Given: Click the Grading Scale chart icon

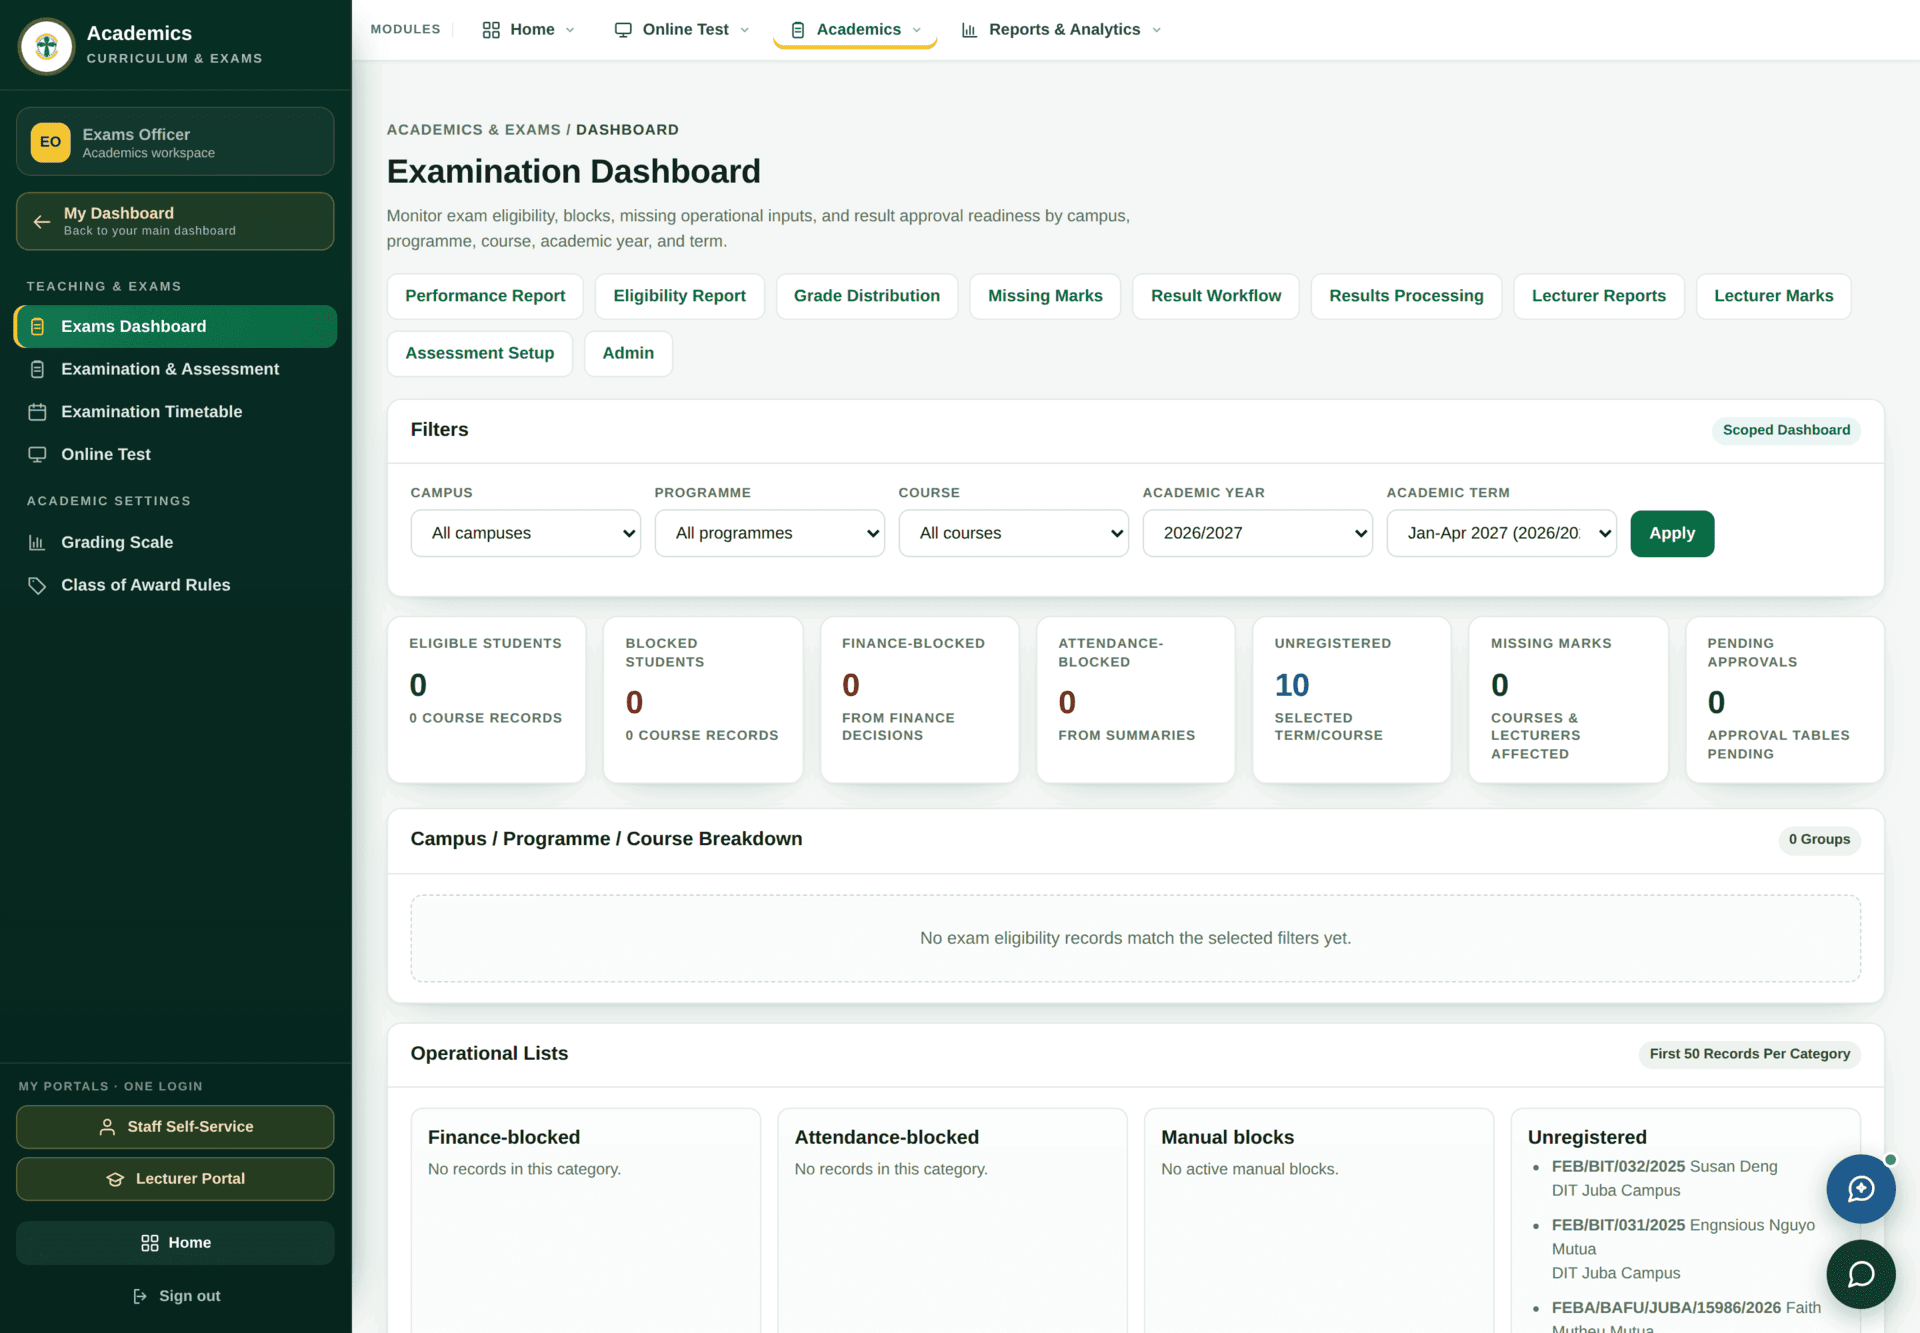Looking at the screenshot, I should click(37, 542).
